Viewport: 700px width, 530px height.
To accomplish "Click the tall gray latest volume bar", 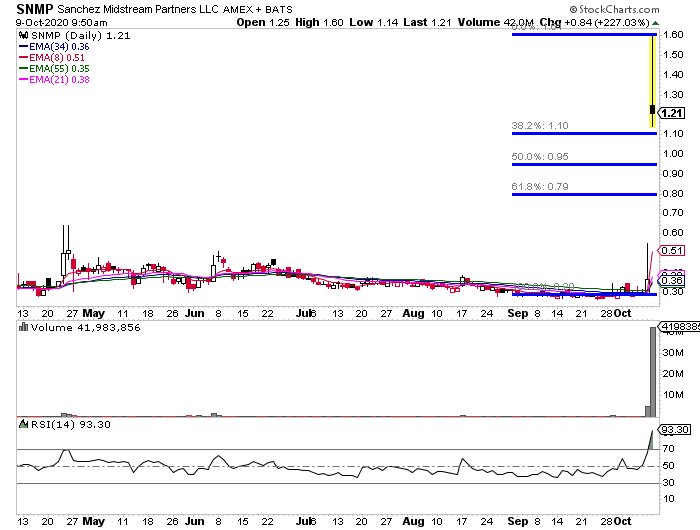I will [653, 372].
